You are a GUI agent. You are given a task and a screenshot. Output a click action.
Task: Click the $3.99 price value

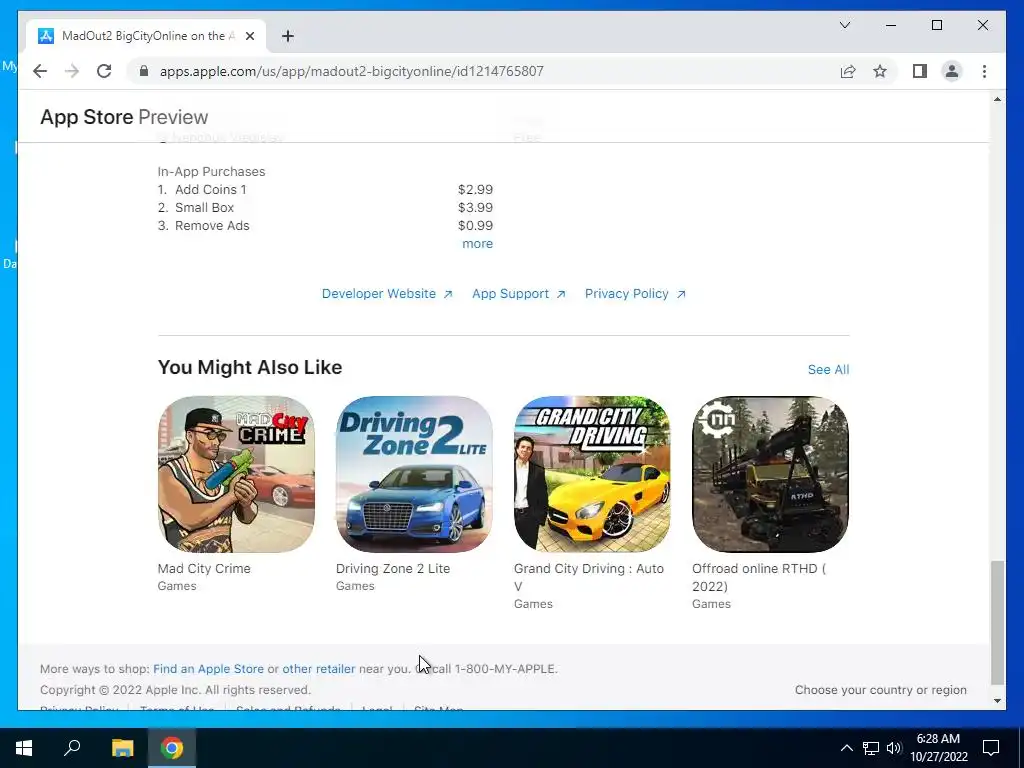click(475, 208)
